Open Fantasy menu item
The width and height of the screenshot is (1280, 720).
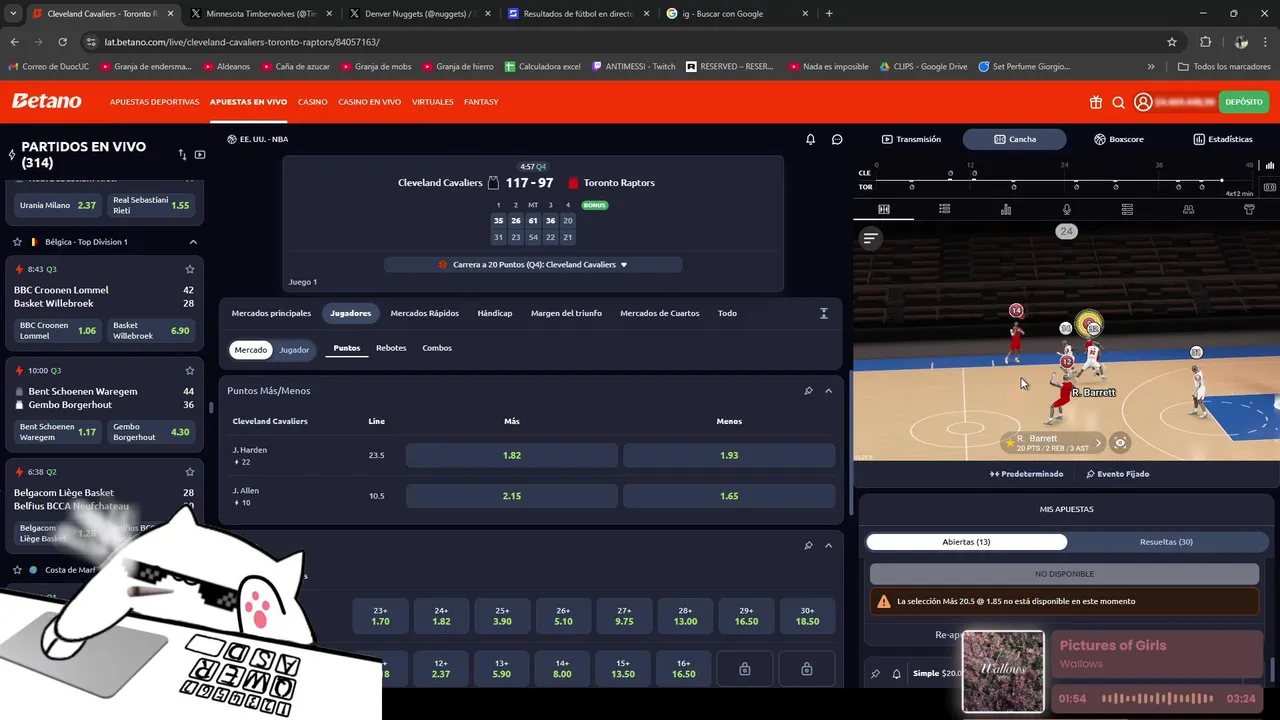tap(481, 102)
